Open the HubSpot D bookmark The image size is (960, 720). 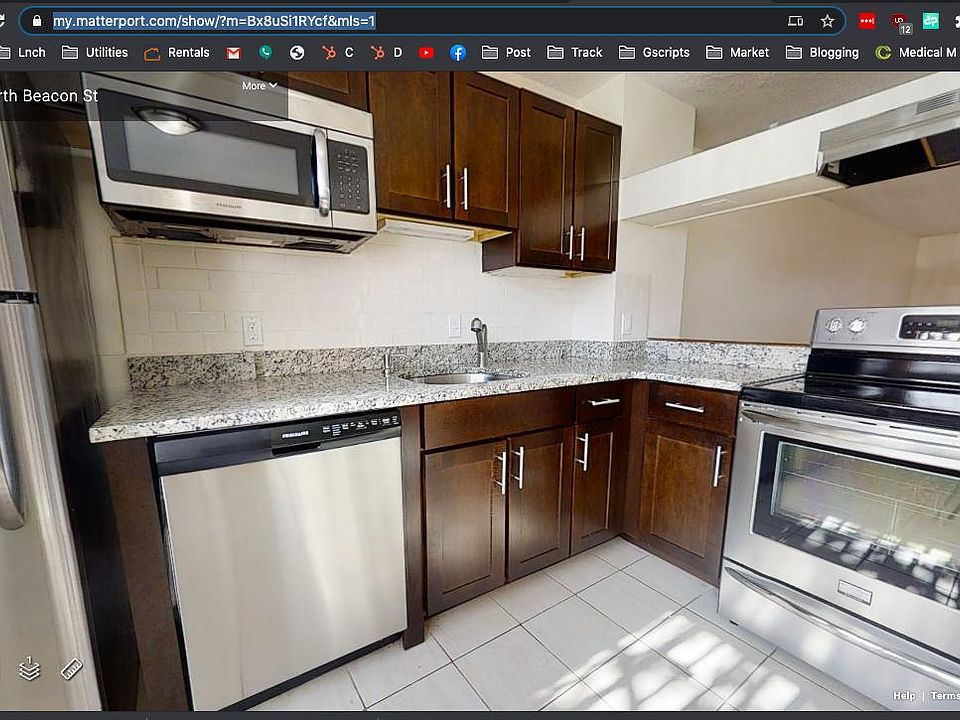click(x=386, y=53)
